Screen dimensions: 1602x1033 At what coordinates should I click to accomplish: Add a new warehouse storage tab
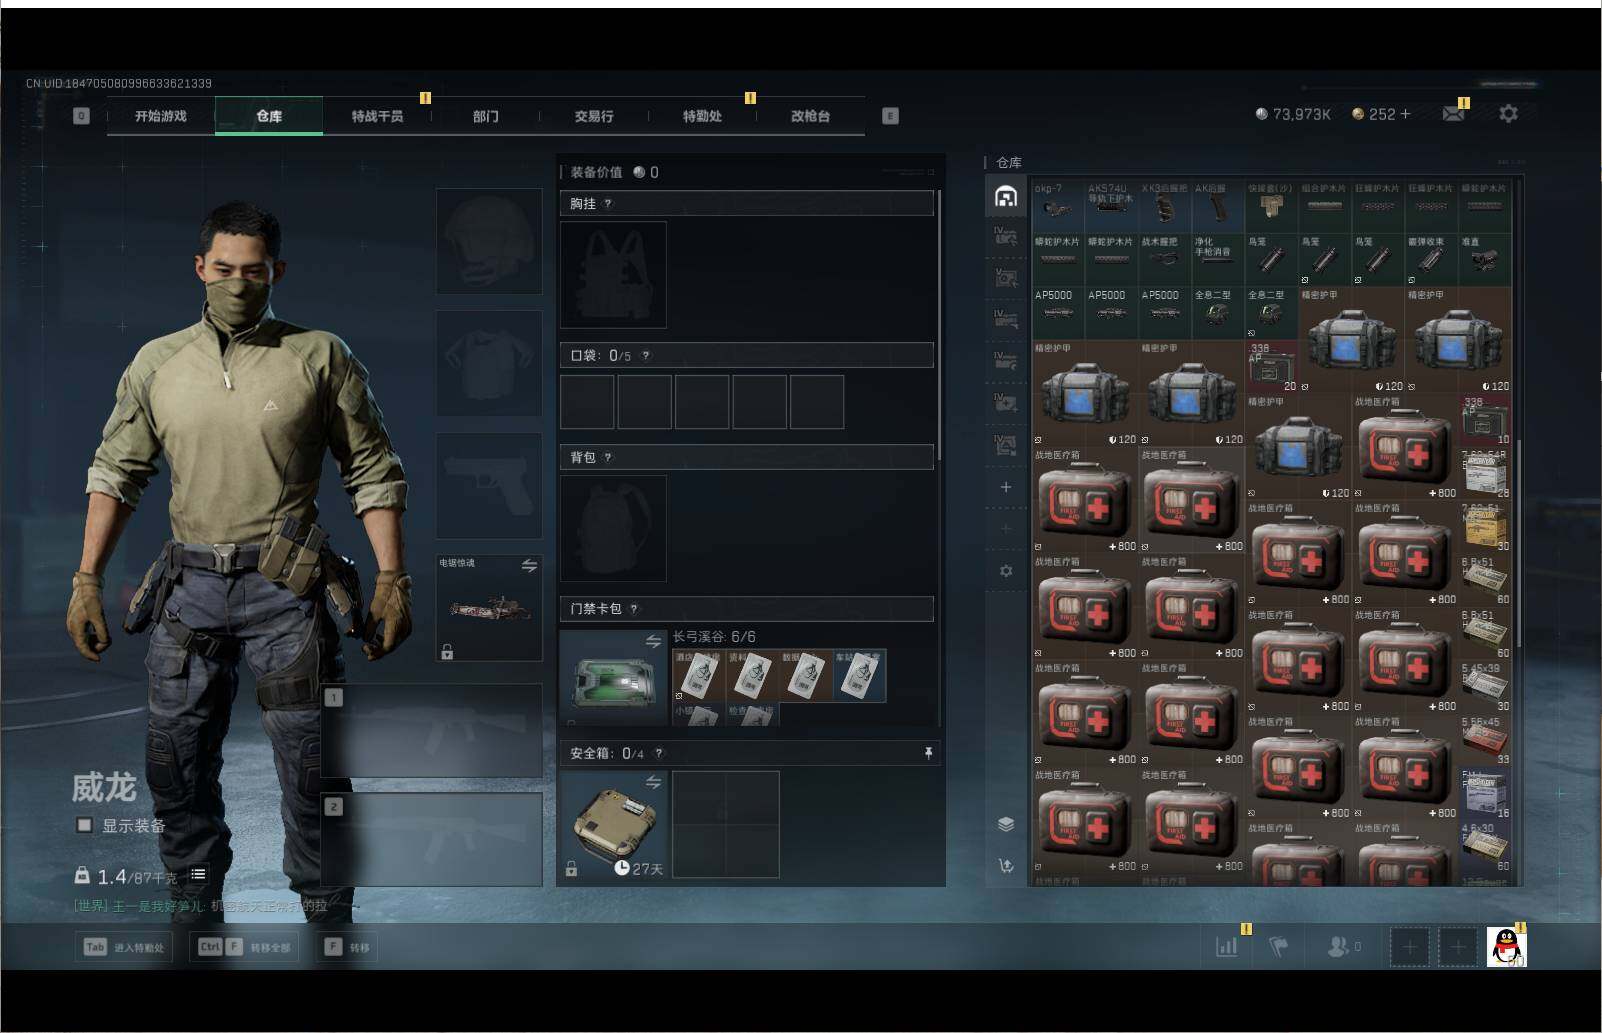(1006, 487)
